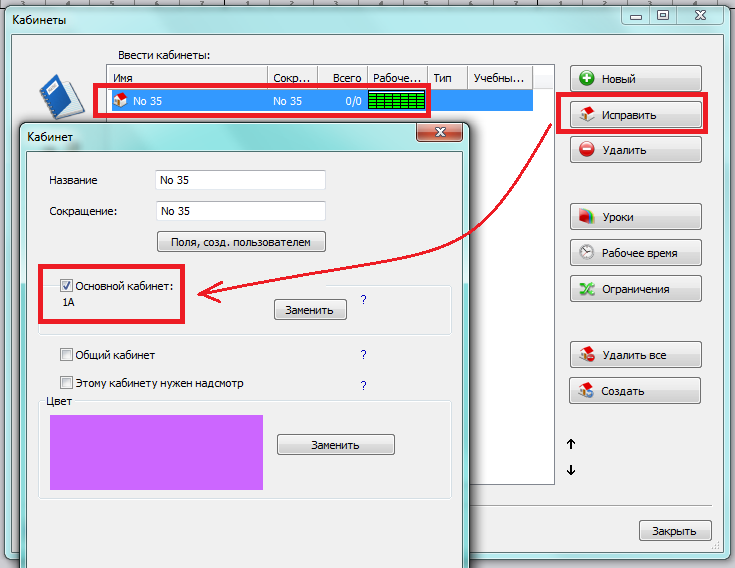Click the green working-time grid in No 35 row
Screen dimensions: 735x568
pos(397,100)
